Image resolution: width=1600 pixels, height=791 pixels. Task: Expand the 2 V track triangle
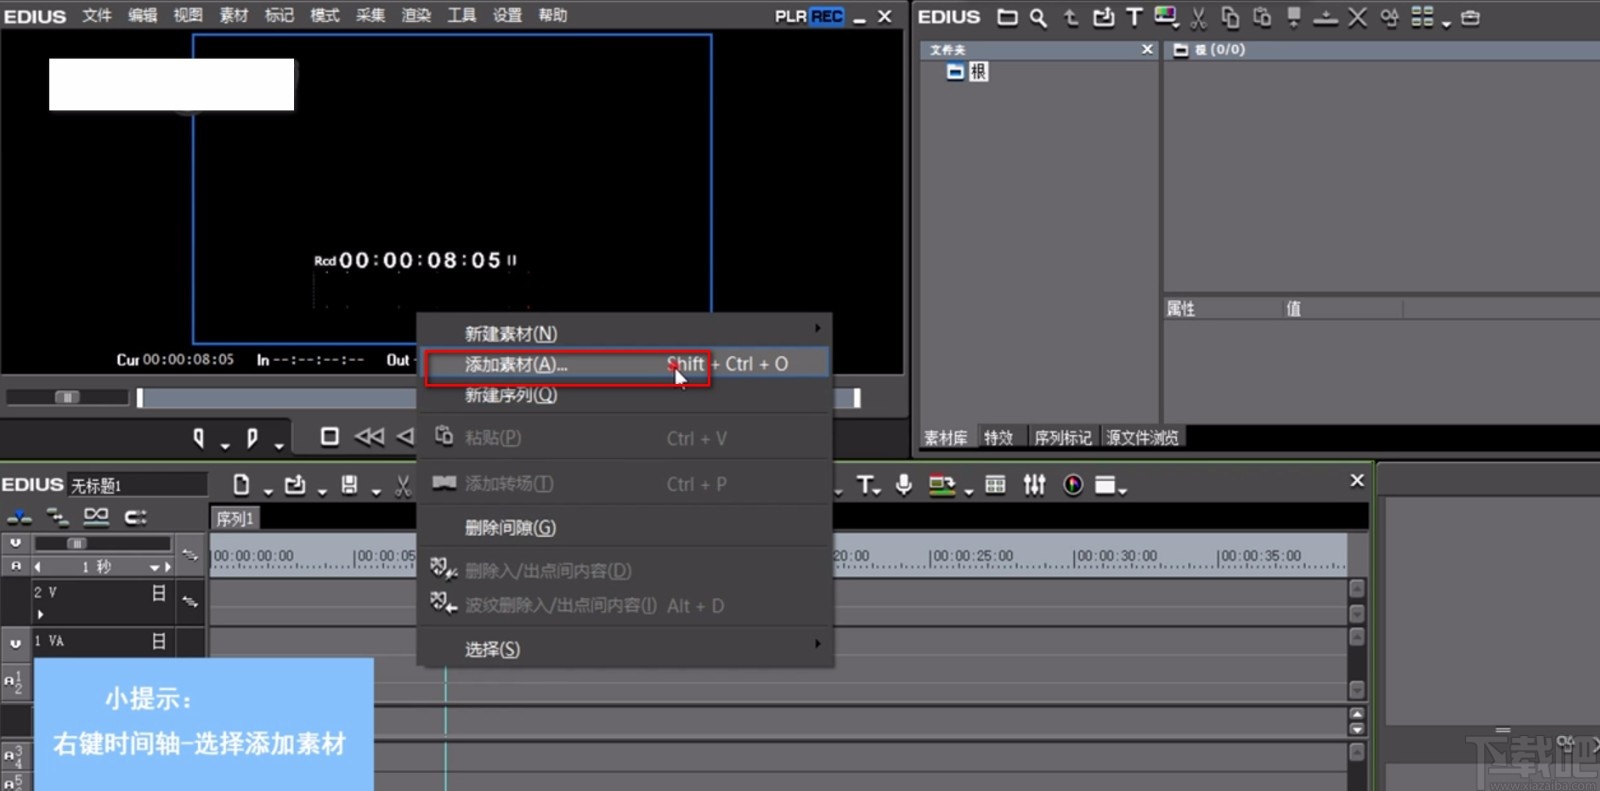click(x=40, y=614)
